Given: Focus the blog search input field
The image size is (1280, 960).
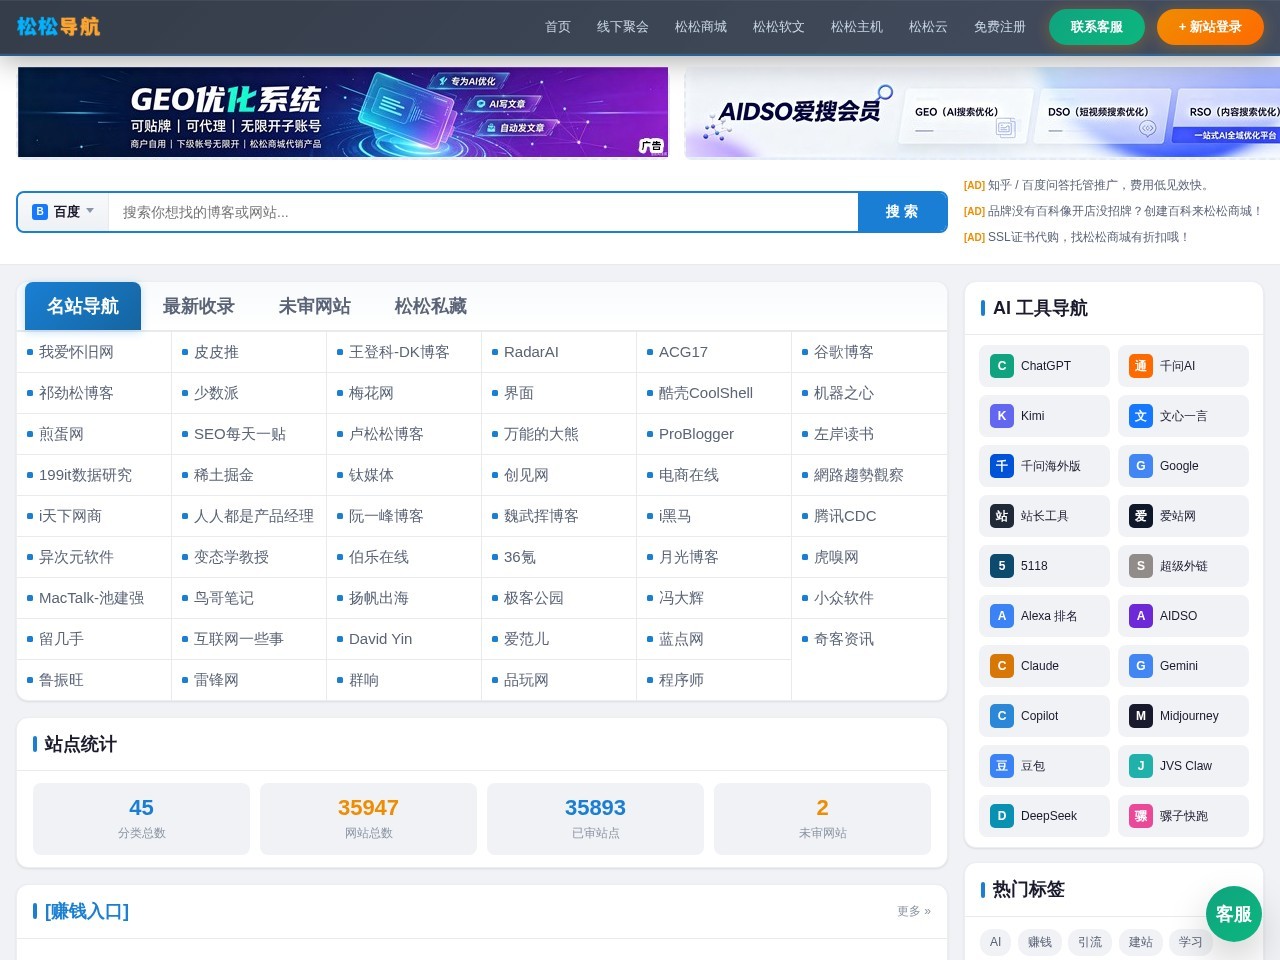Looking at the screenshot, I should [x=483, y=212].
